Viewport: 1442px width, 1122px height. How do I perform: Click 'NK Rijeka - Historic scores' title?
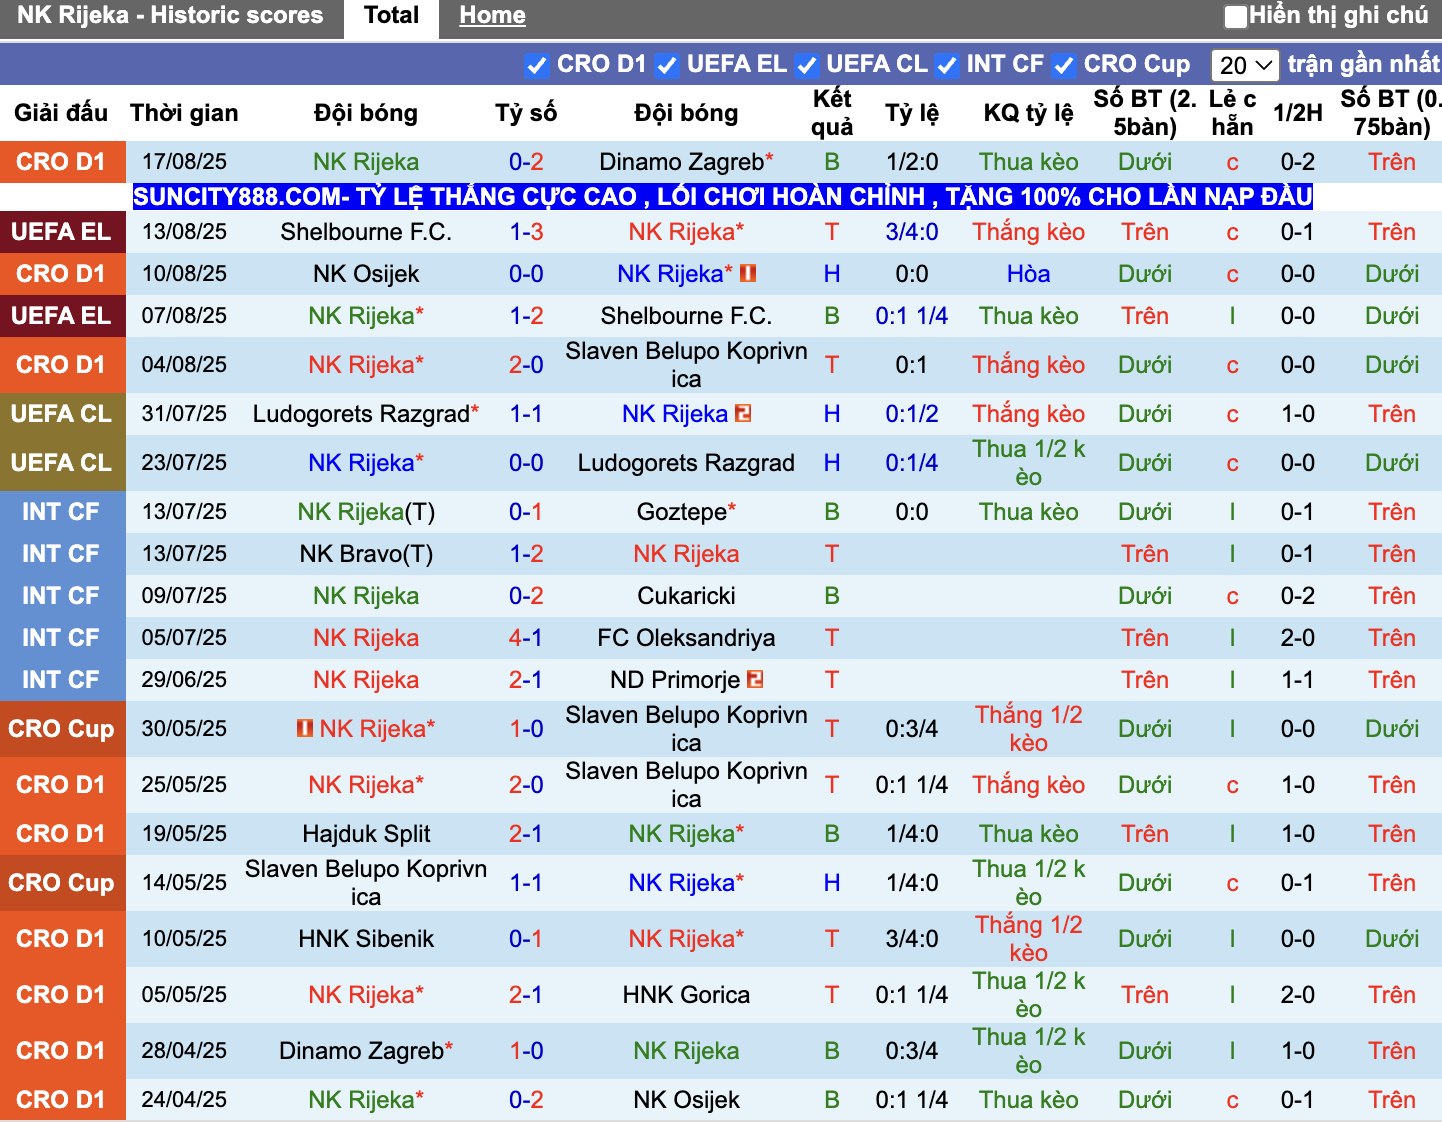pos(170,16)
